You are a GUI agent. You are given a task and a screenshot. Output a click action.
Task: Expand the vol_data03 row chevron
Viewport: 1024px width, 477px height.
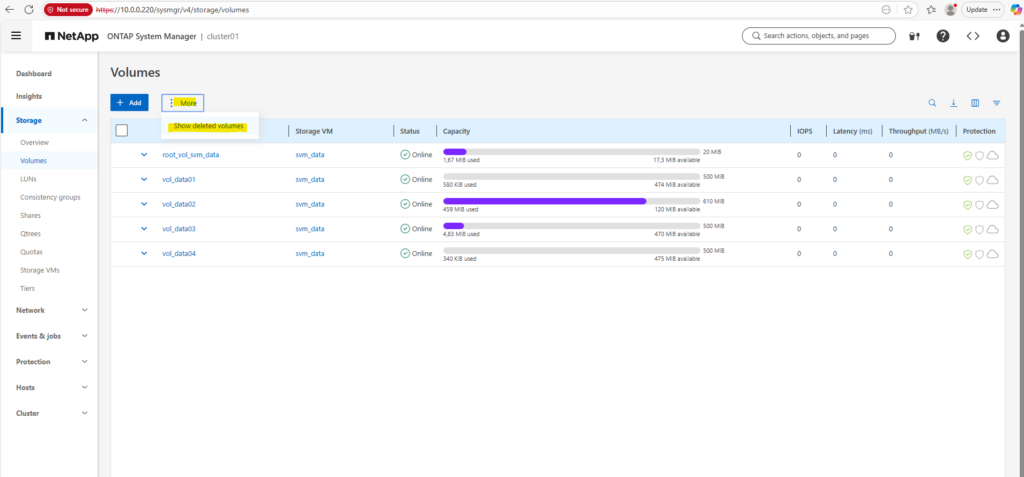(x=144, y=228)
